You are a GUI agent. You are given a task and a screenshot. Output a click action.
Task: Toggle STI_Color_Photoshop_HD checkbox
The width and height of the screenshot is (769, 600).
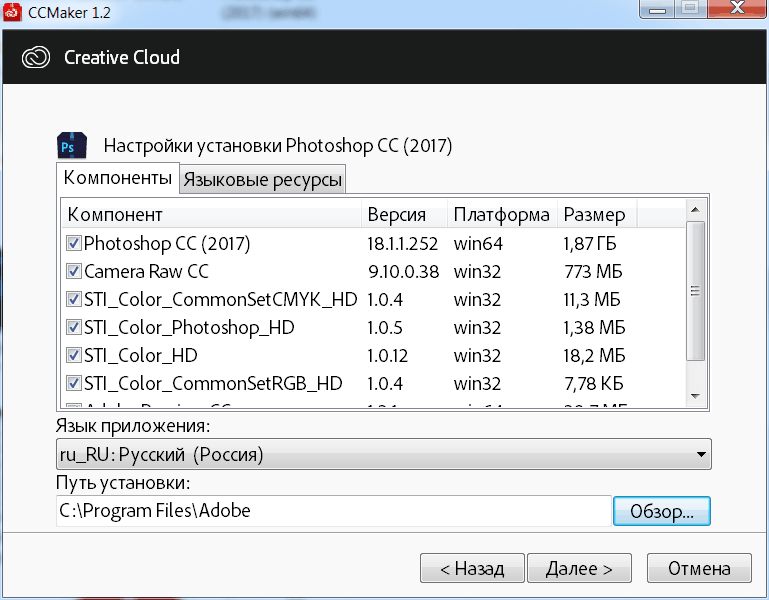pos(74,327)
